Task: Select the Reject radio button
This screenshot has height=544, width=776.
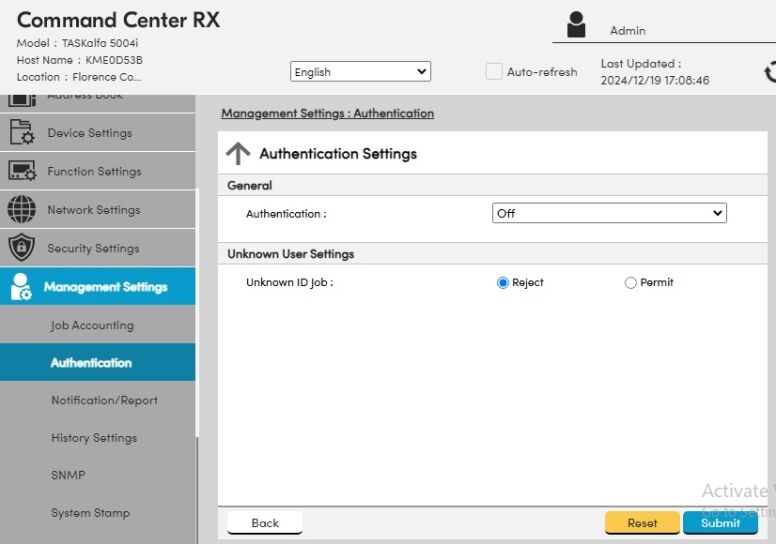Action: click(503, 283)
